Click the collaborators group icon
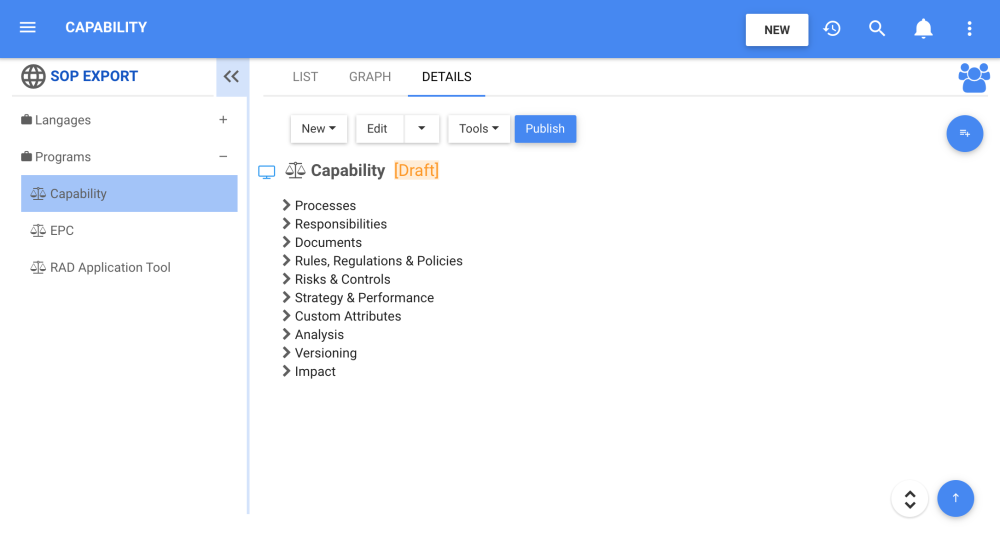1000x539 pixels. [973, 77]
